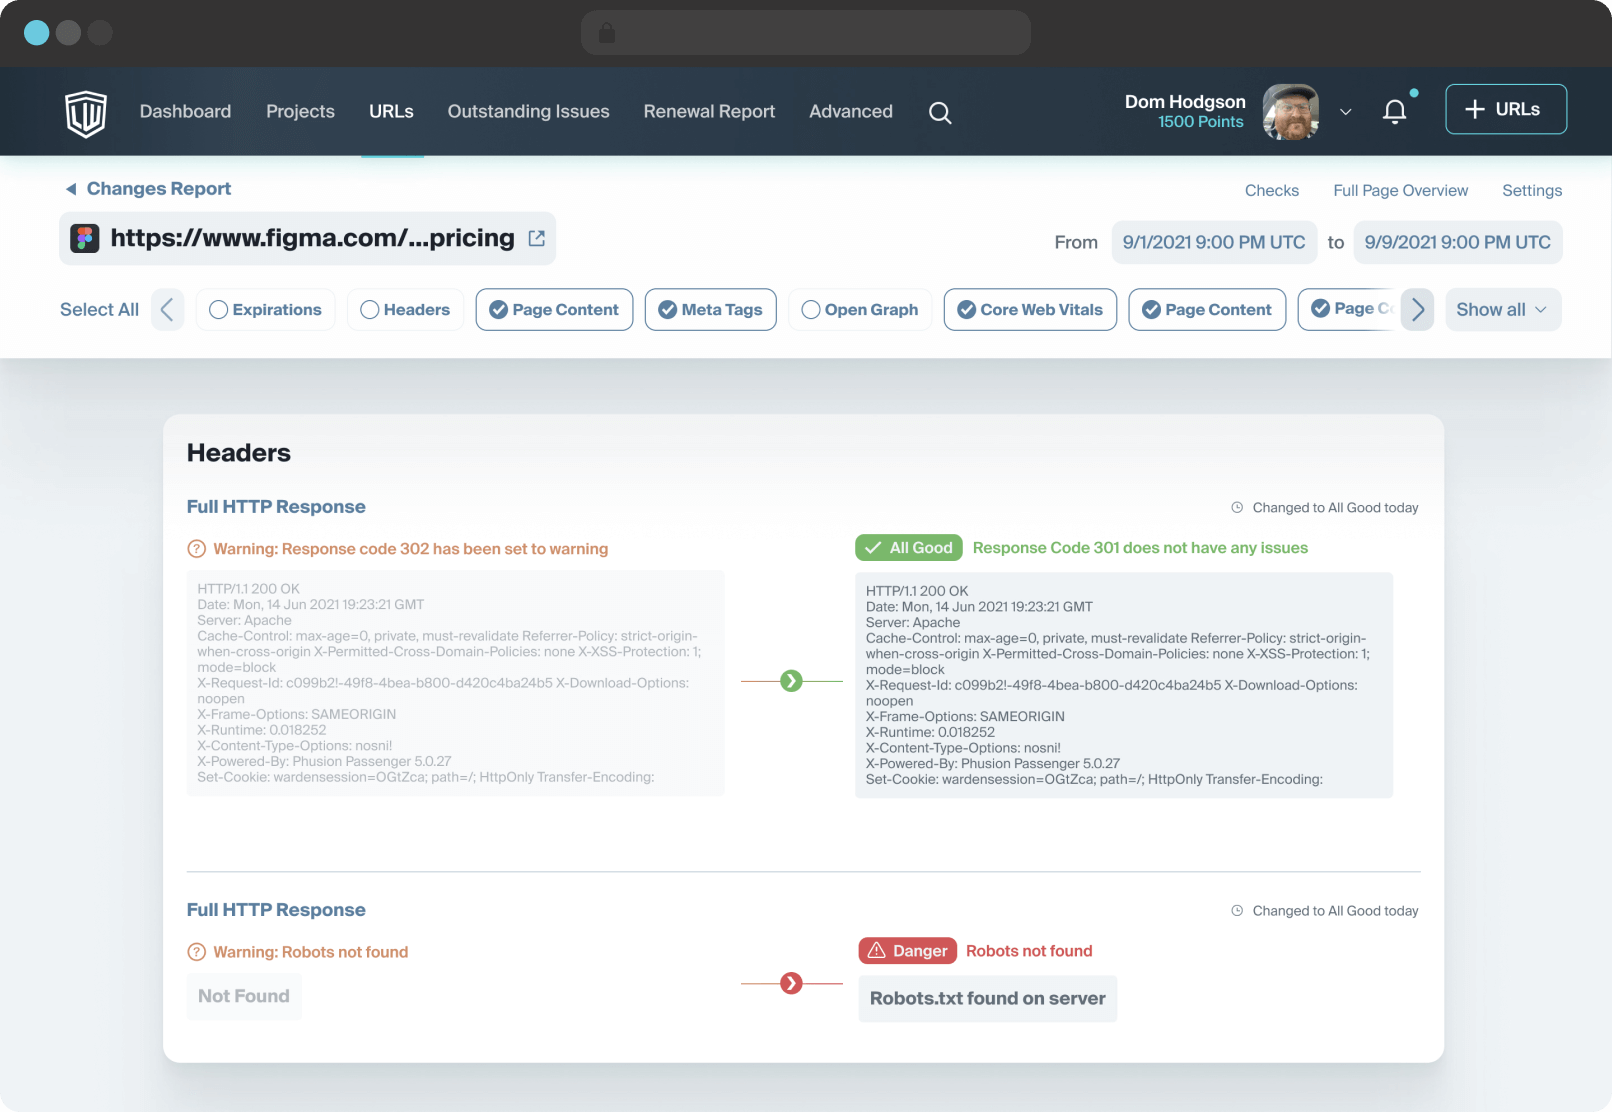The height and width of the screenshot is (1112, 1612).
Task: Edit the From date 9/1/2021 field
Action: point(1214,242)
